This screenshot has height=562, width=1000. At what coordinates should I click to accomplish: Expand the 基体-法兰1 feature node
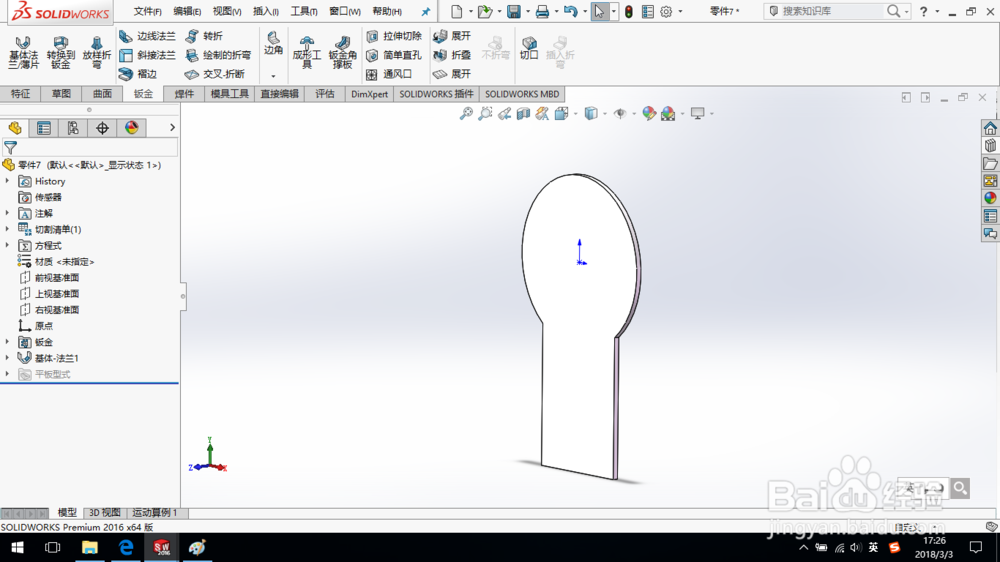click(8, 358)
